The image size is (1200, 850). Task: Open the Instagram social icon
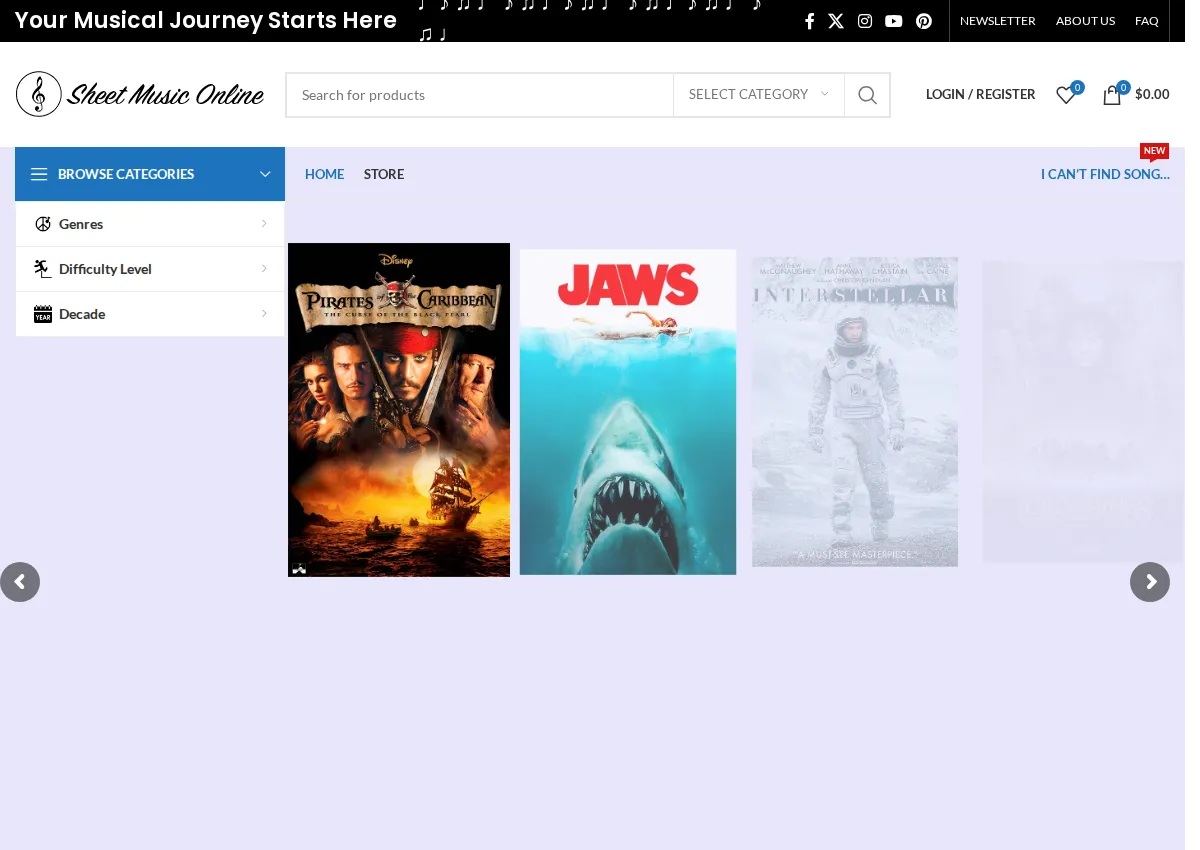[x=865, y=21]
